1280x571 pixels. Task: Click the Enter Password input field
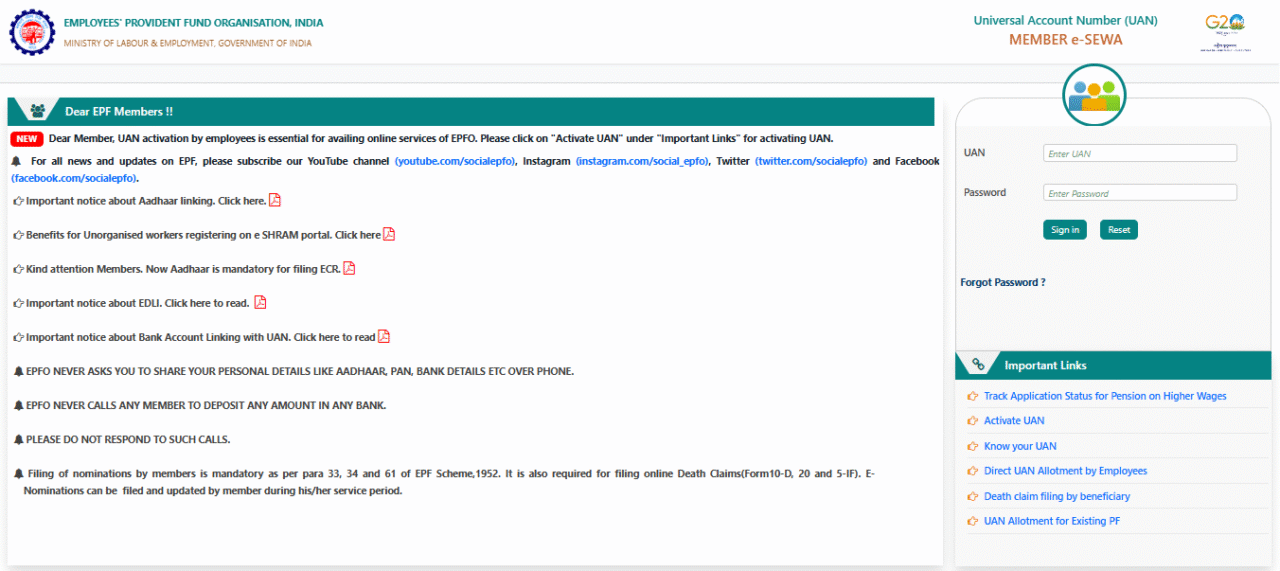[x=1140, y=193]
